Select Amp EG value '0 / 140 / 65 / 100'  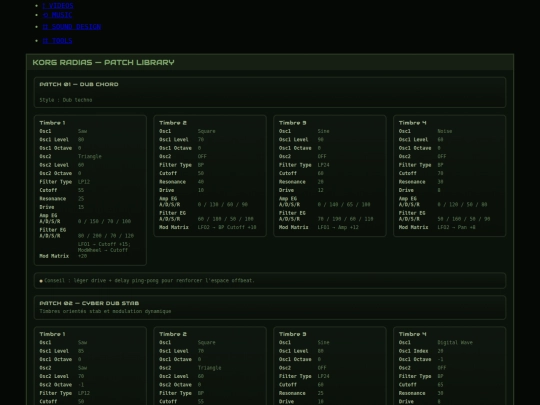[x=344, y=205]
